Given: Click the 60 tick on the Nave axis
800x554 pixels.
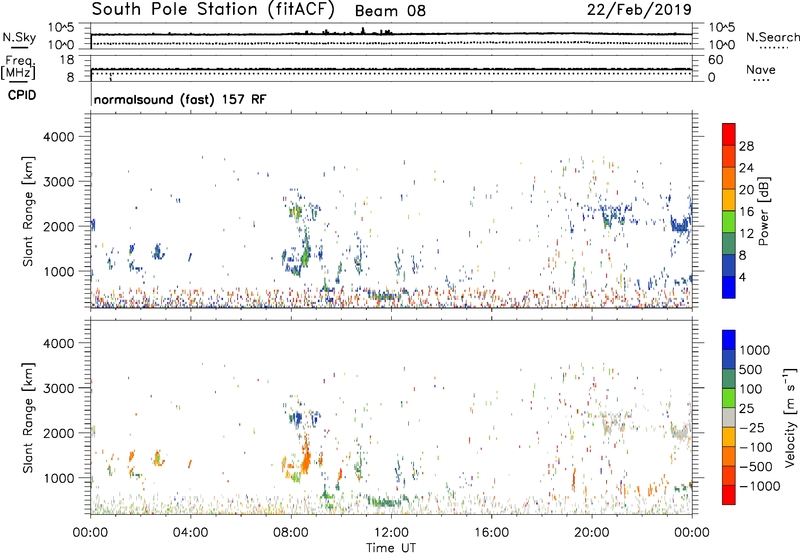Looking at the screenshot, I should coord(715,60).
